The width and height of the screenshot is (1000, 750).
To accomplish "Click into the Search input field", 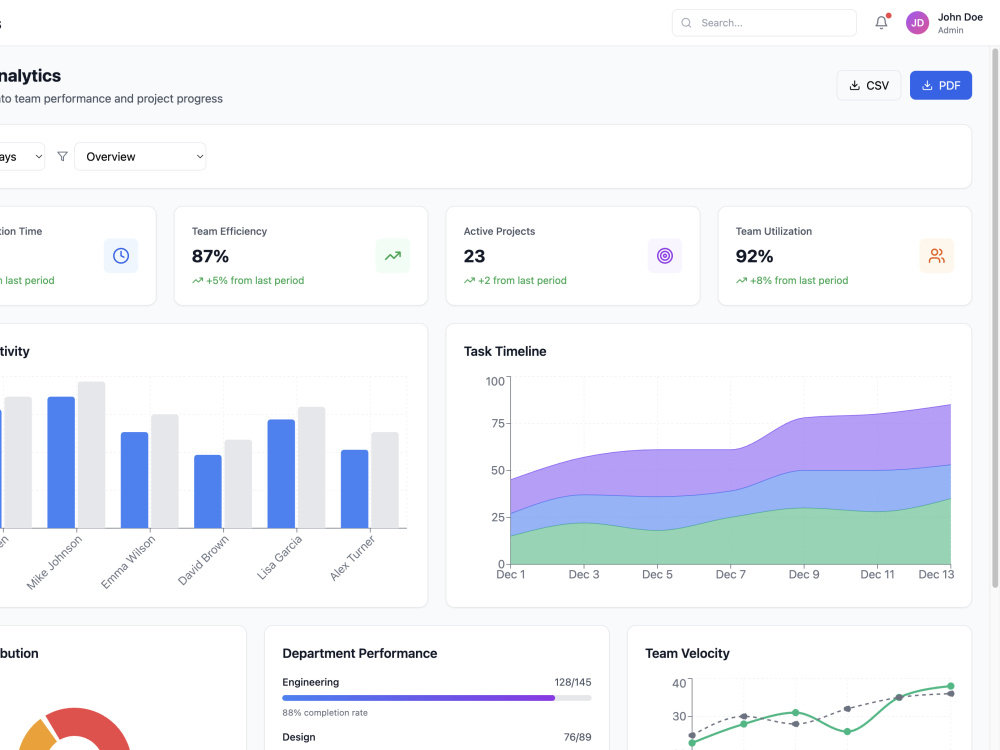I will (x=764, y=23).
